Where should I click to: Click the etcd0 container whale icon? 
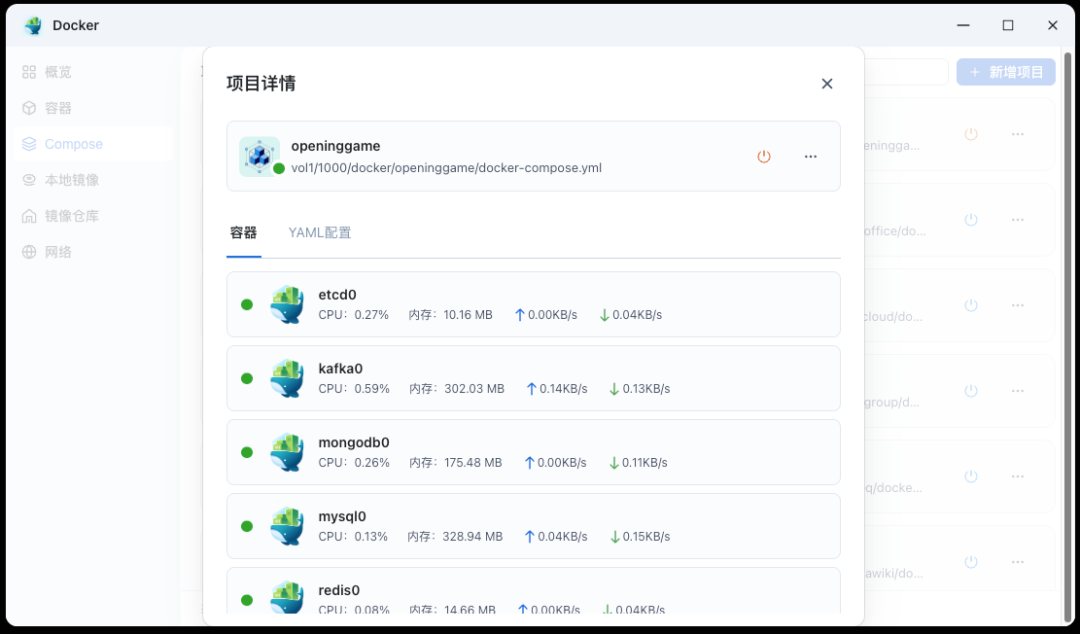click(287, 304)
